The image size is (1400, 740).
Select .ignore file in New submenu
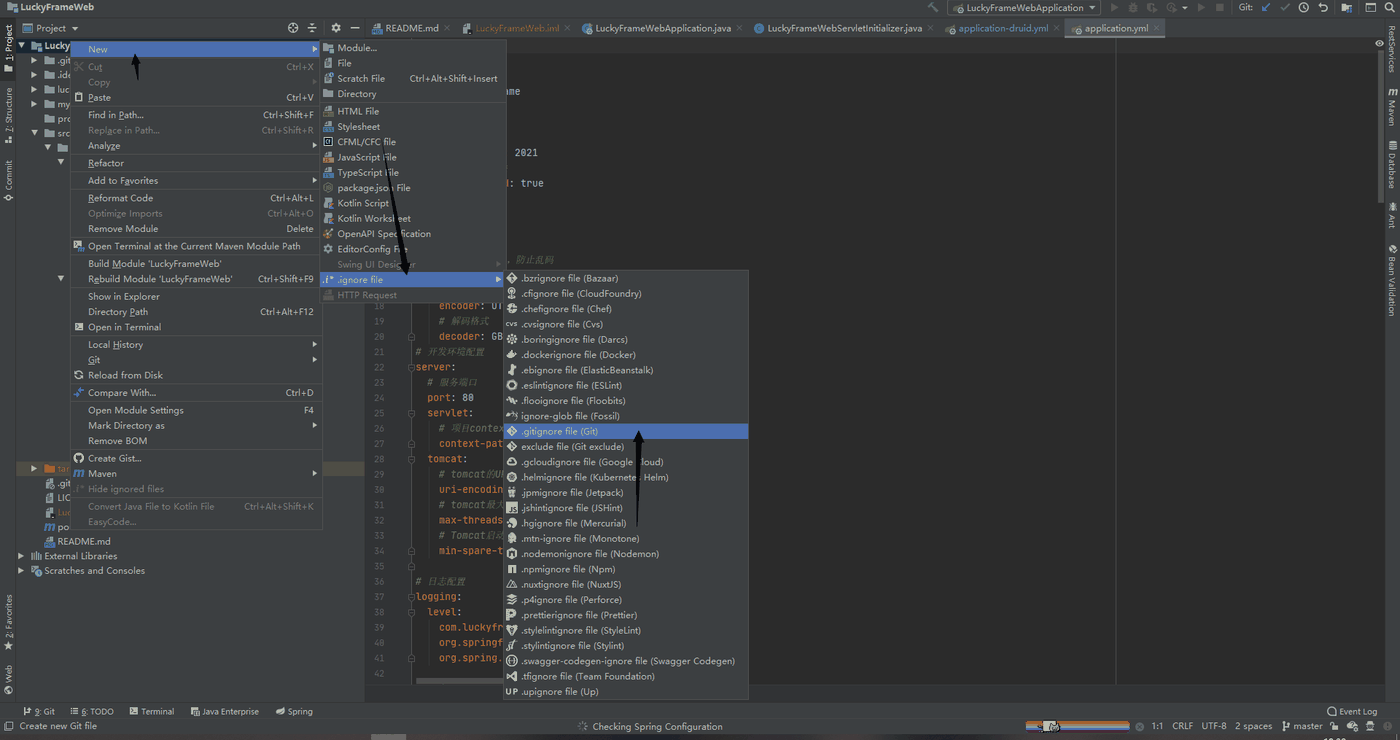pyautogui.click(x=412, y=280)
